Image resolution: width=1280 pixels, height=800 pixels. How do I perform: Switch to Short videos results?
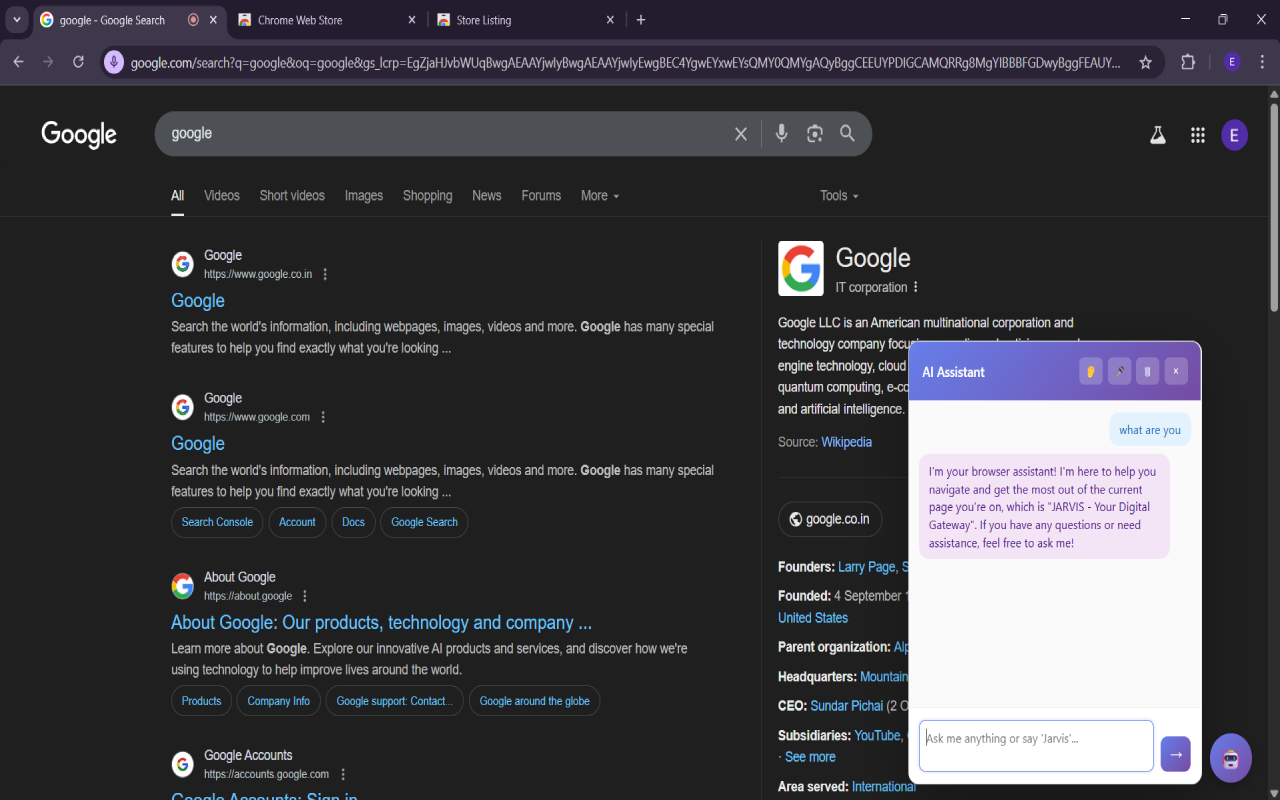tap(292, 196)
